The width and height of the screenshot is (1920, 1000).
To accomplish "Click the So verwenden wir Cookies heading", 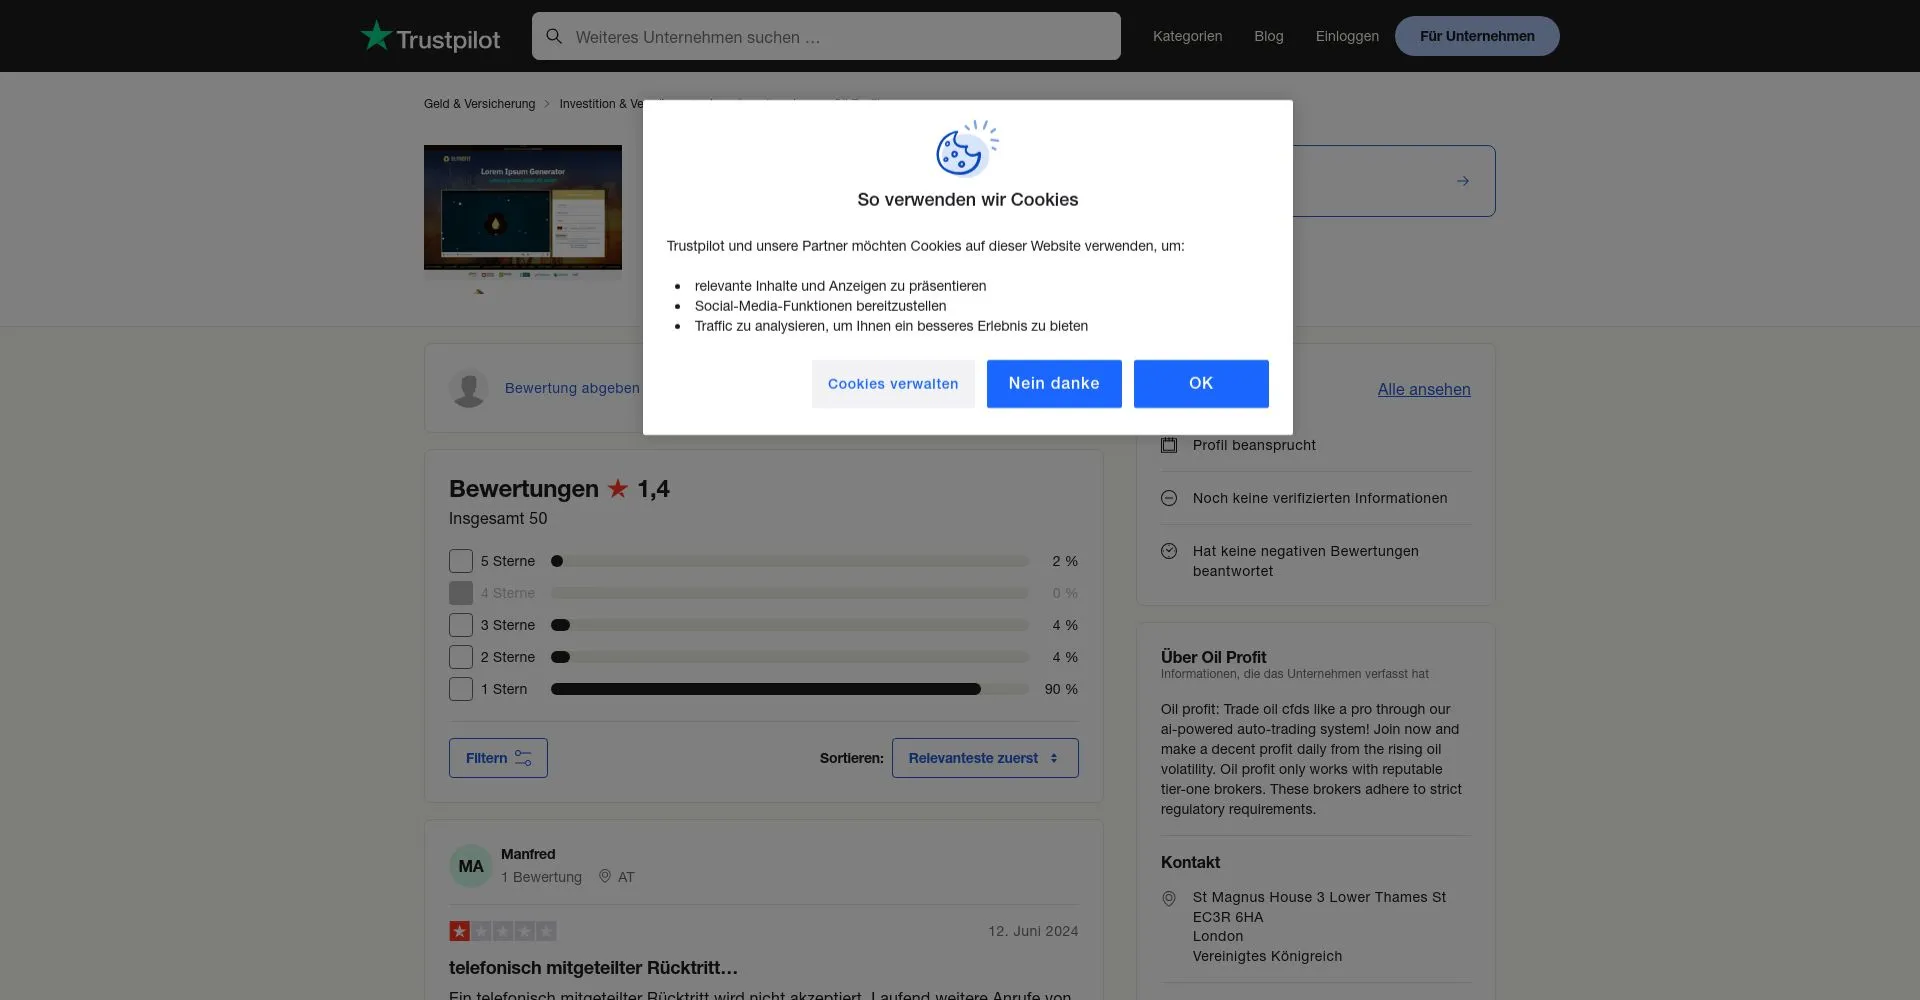I will [x=968, y=199].
